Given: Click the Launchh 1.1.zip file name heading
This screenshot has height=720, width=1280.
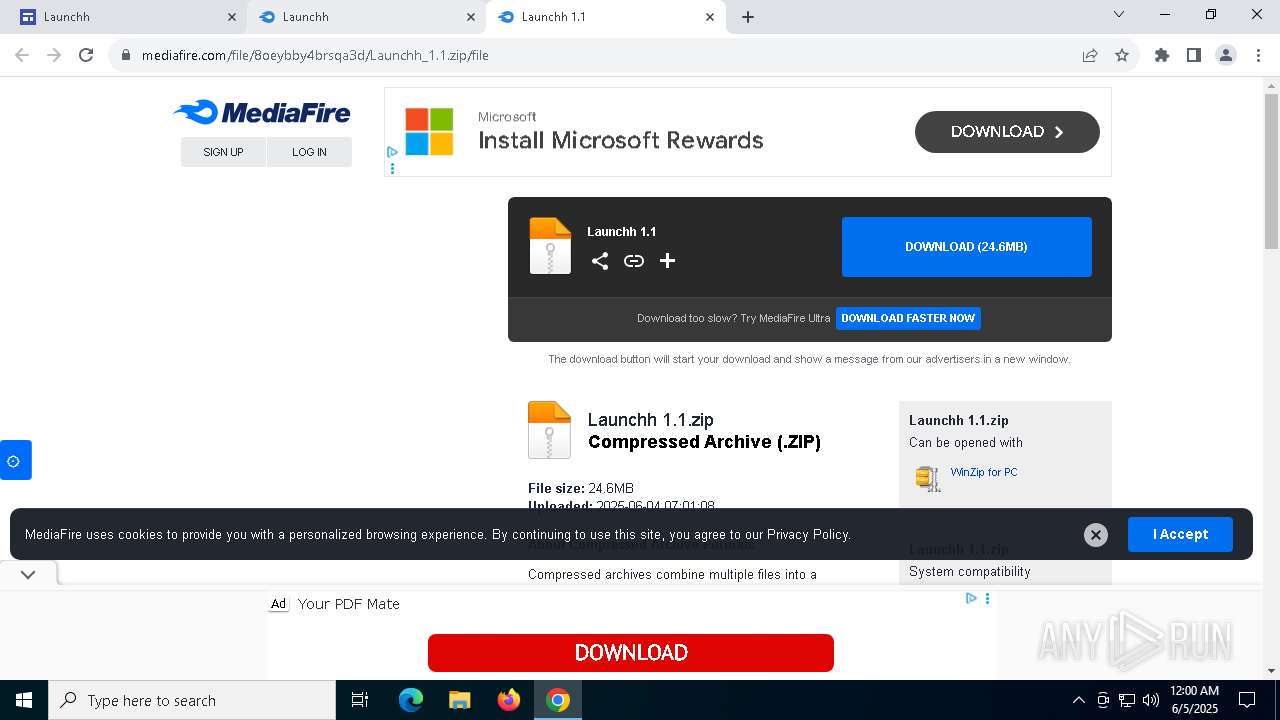Looking at the screenshot, I should point(651,420).
